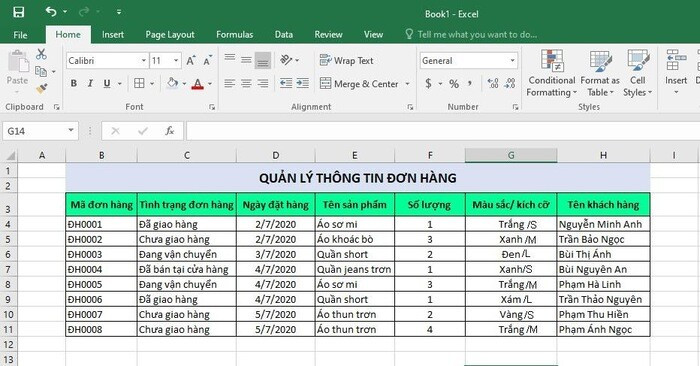Select Middle Align icon
This screenshot has width=700, height=366.
click(x=246, y=60)
